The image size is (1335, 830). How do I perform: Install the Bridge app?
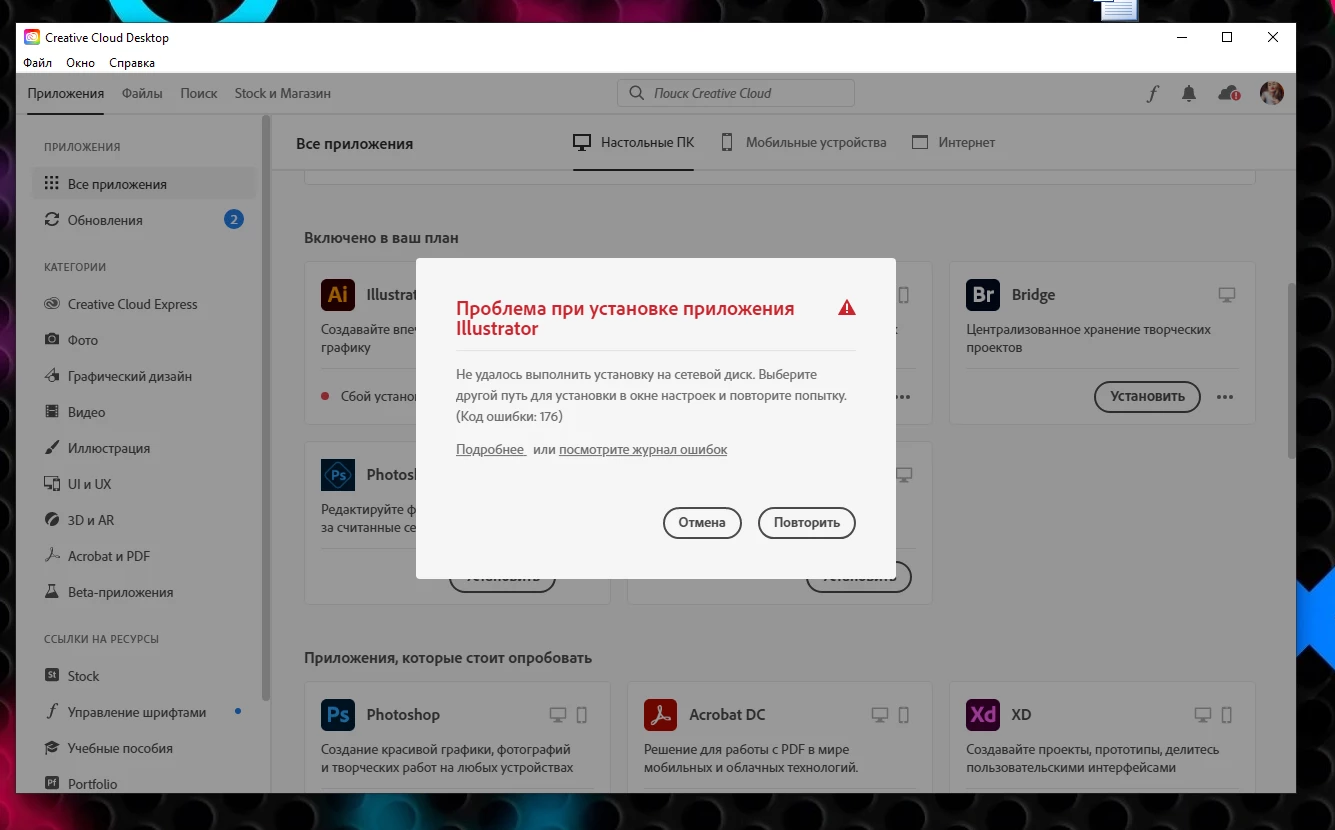1147,396
